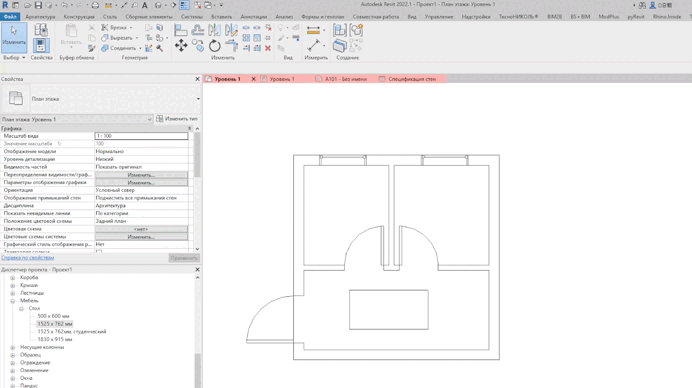692x388 pixels.
Task: Click the Уровень детализации value Низкий
Action: point(141,159)
